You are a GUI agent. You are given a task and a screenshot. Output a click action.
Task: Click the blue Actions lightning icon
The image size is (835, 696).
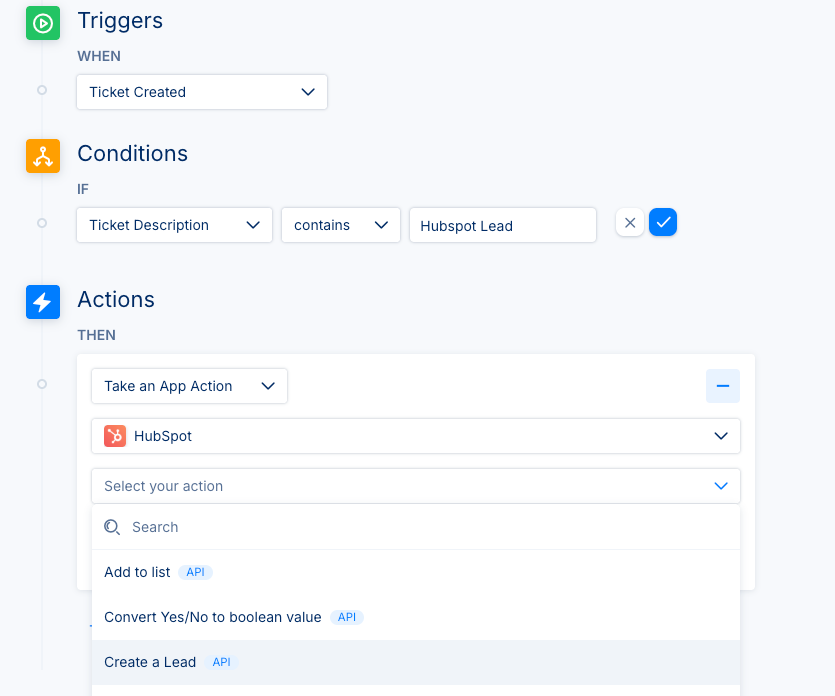[43, 302]
